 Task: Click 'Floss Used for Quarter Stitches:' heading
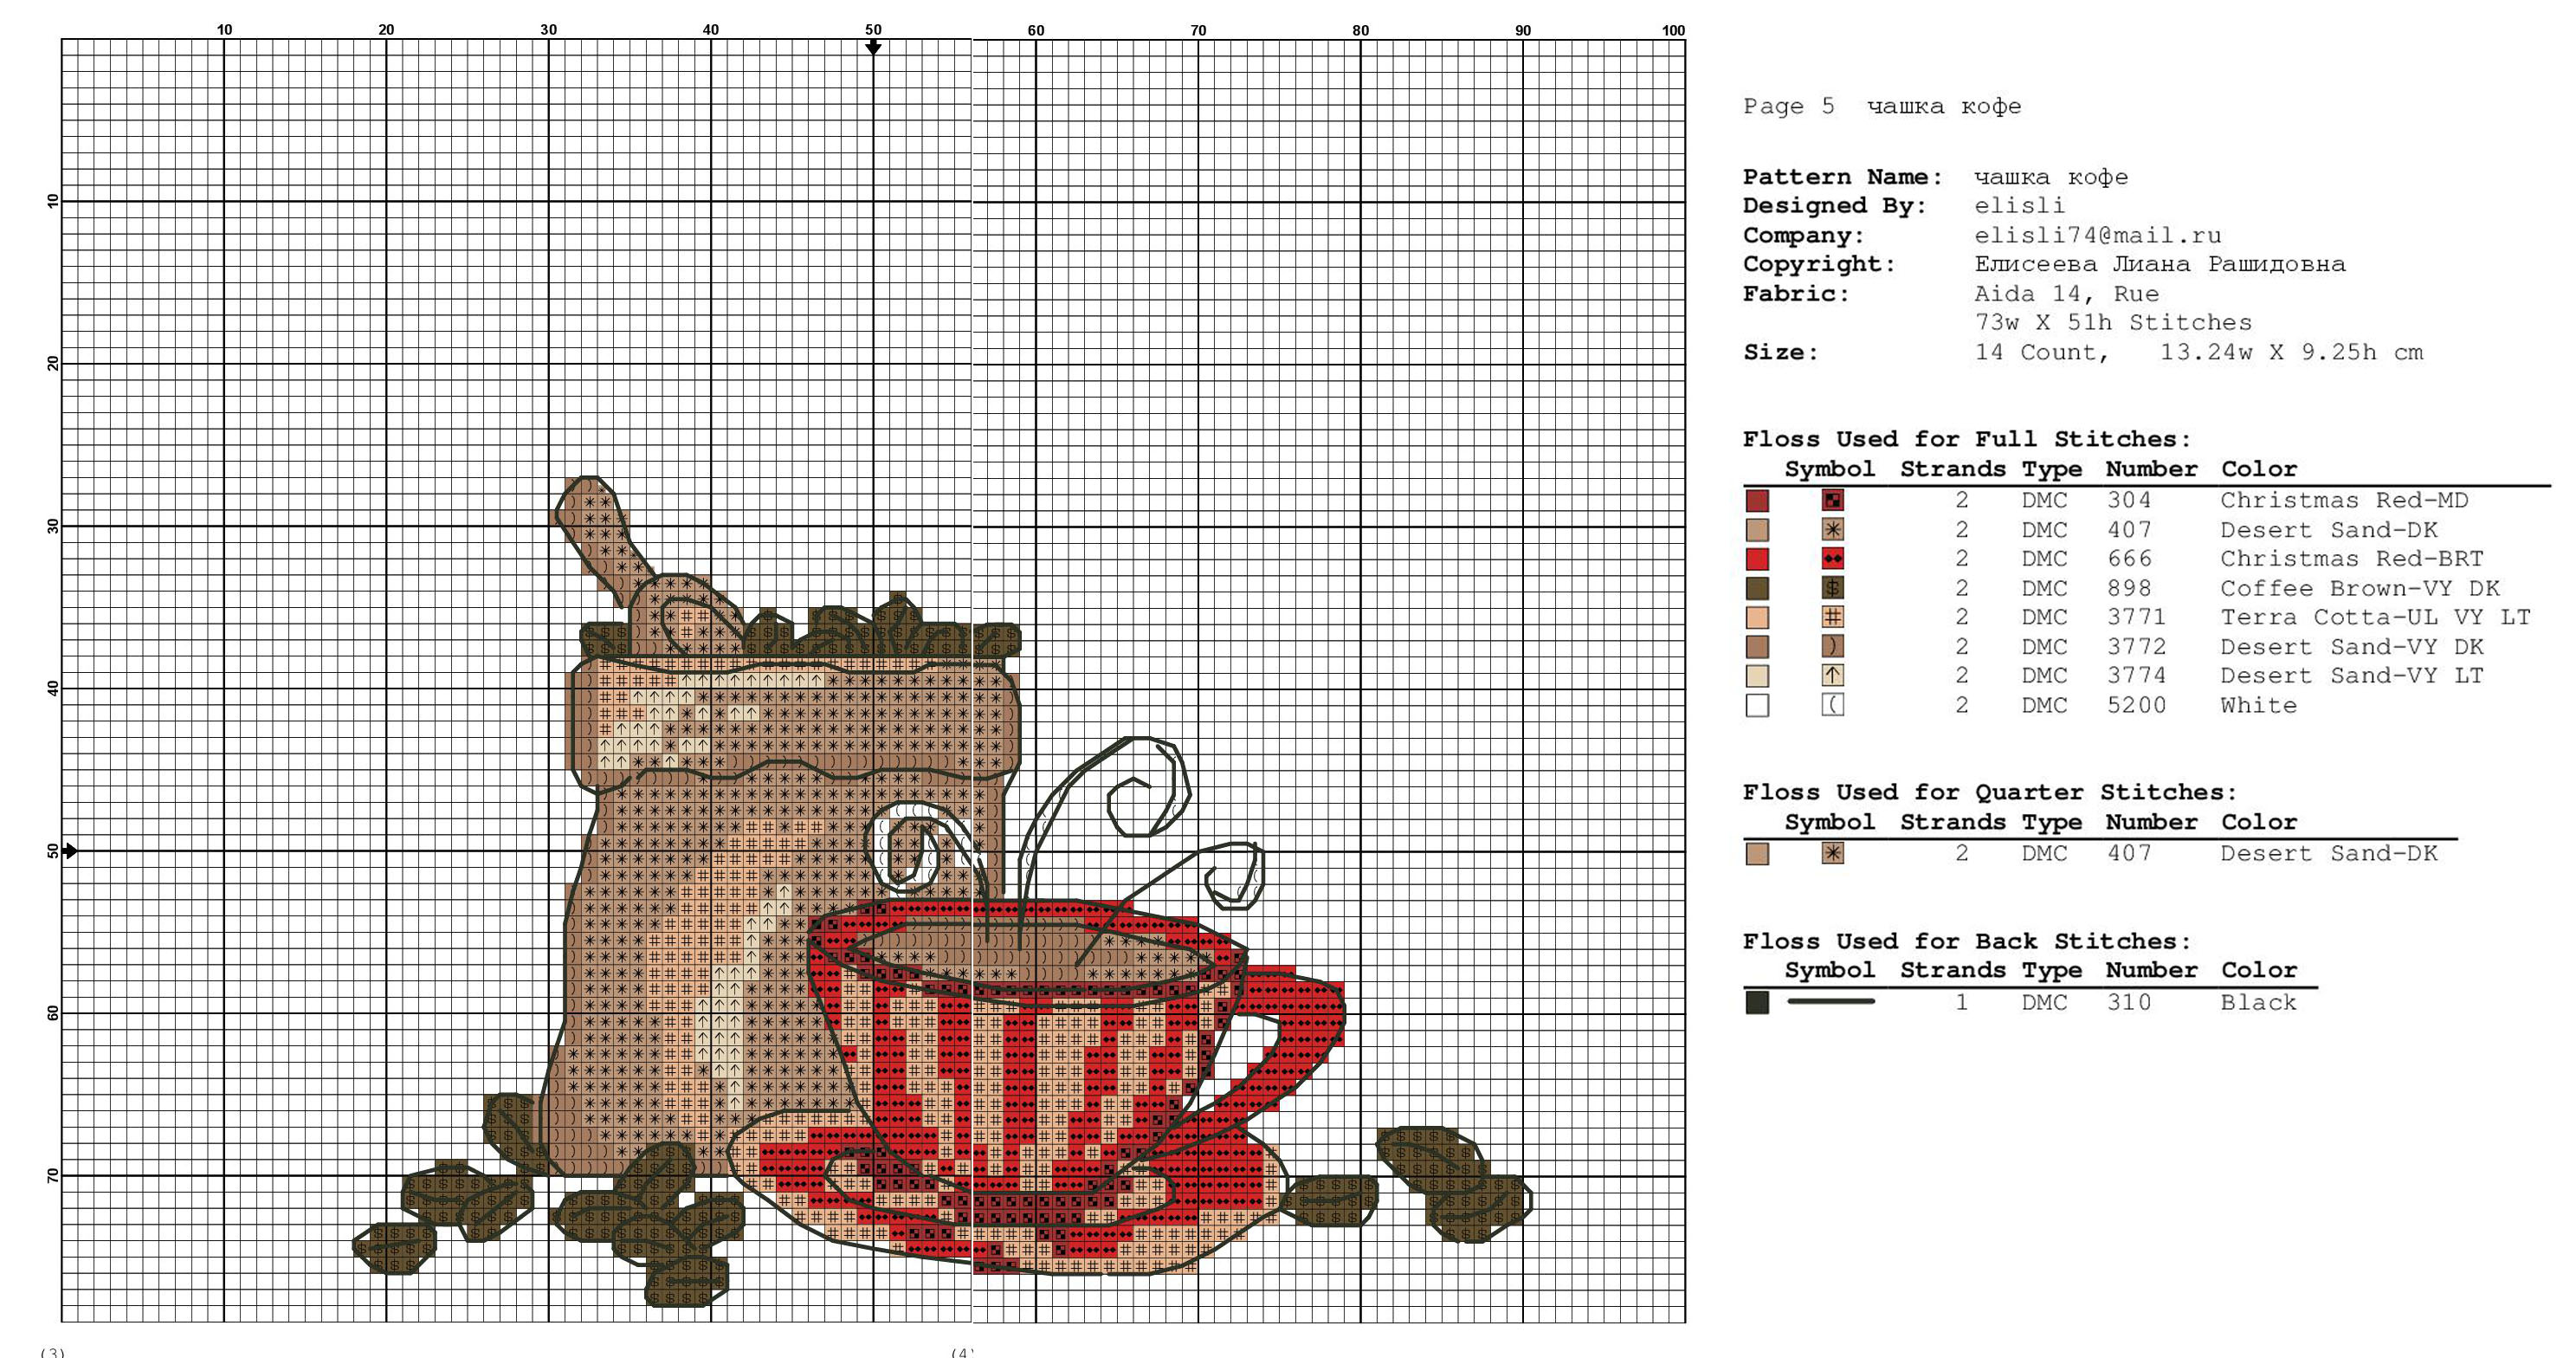[x=1990, y=792]
